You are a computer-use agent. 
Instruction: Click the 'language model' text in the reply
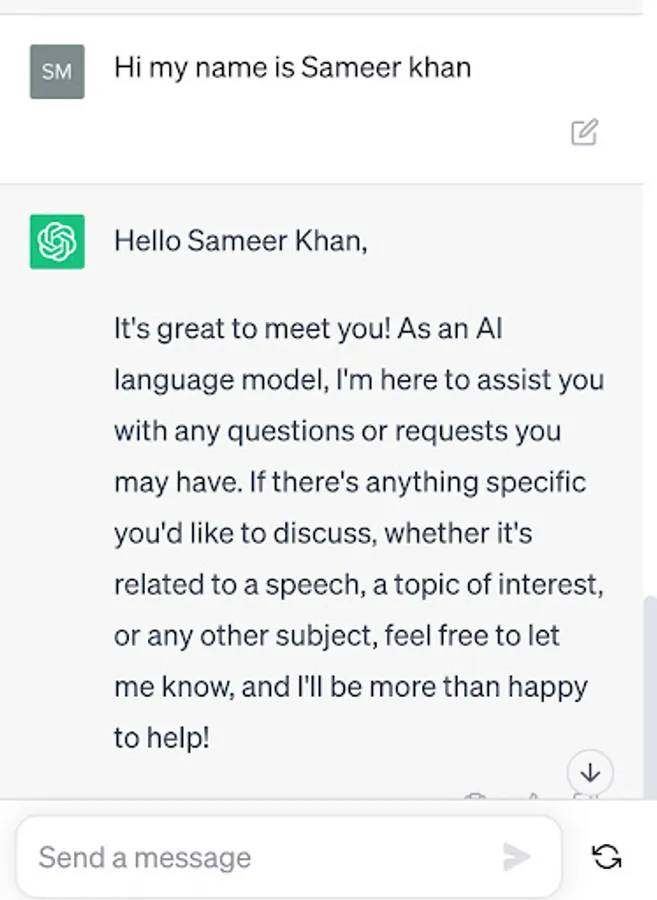204,381
